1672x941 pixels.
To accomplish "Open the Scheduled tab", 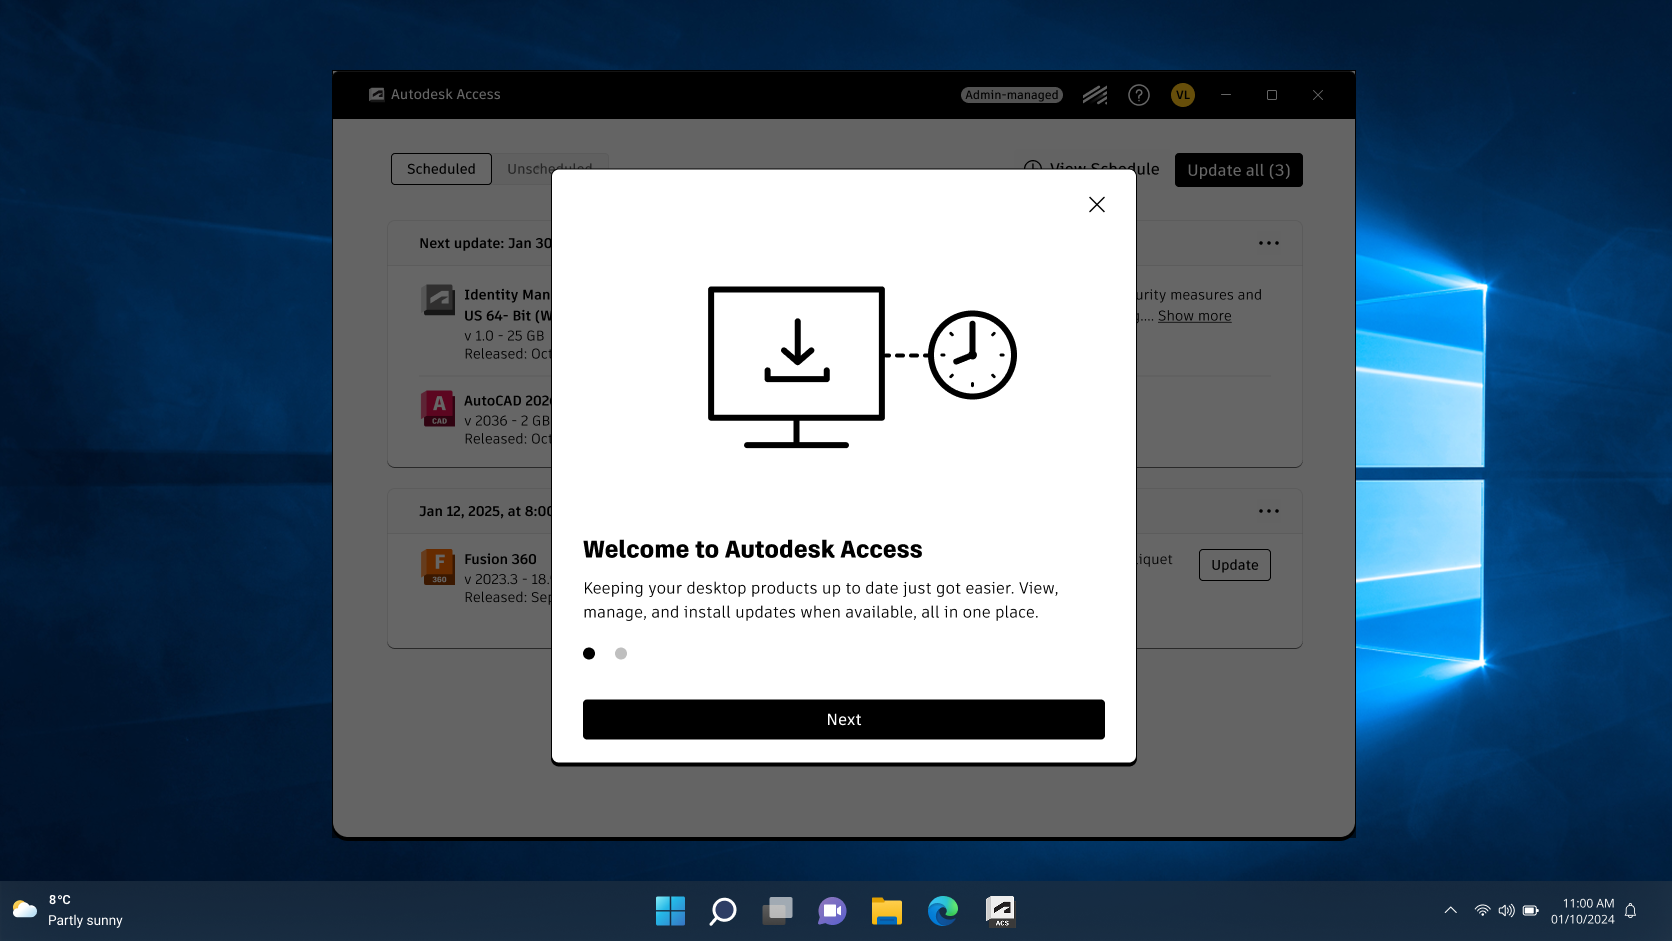I will 441,169.
